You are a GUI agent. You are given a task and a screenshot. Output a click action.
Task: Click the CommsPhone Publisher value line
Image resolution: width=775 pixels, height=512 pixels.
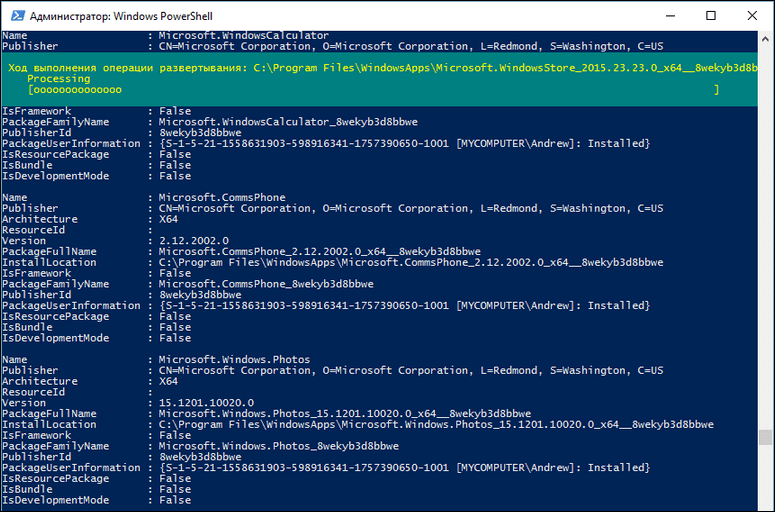(x=411, y=209)
